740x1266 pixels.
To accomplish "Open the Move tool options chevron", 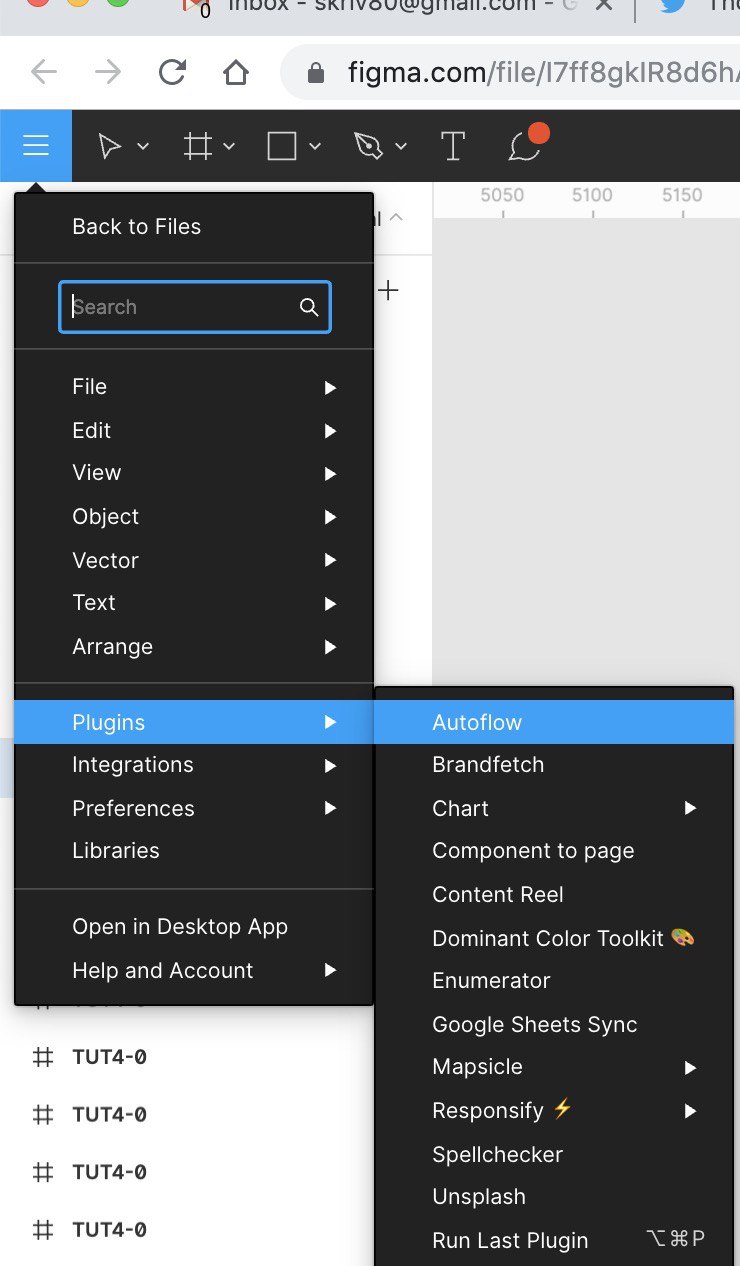I will click(142, 147).
